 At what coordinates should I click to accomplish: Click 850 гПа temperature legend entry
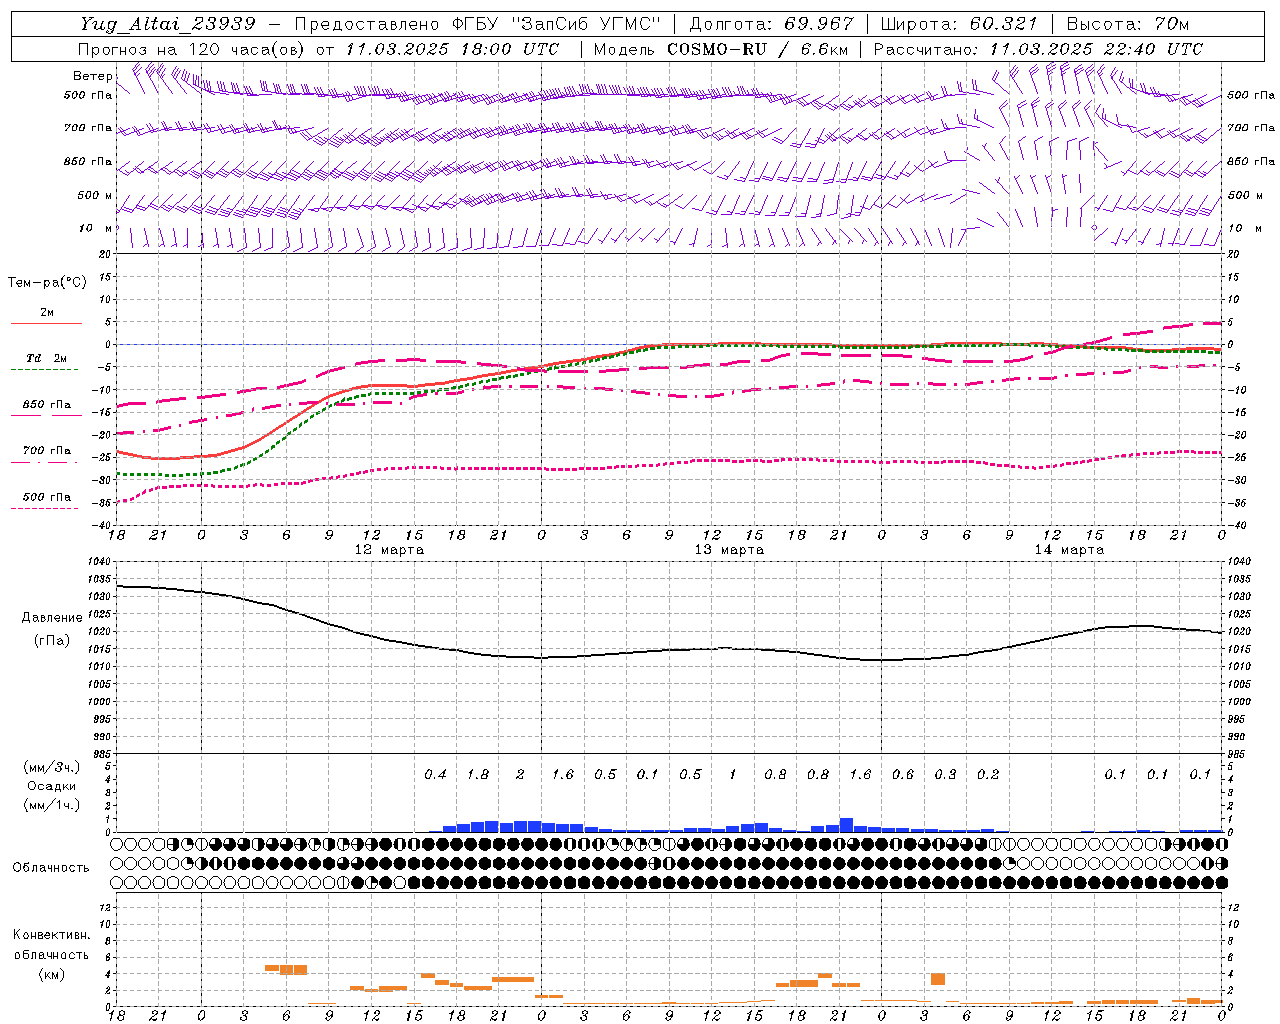(x=47, y=405)
